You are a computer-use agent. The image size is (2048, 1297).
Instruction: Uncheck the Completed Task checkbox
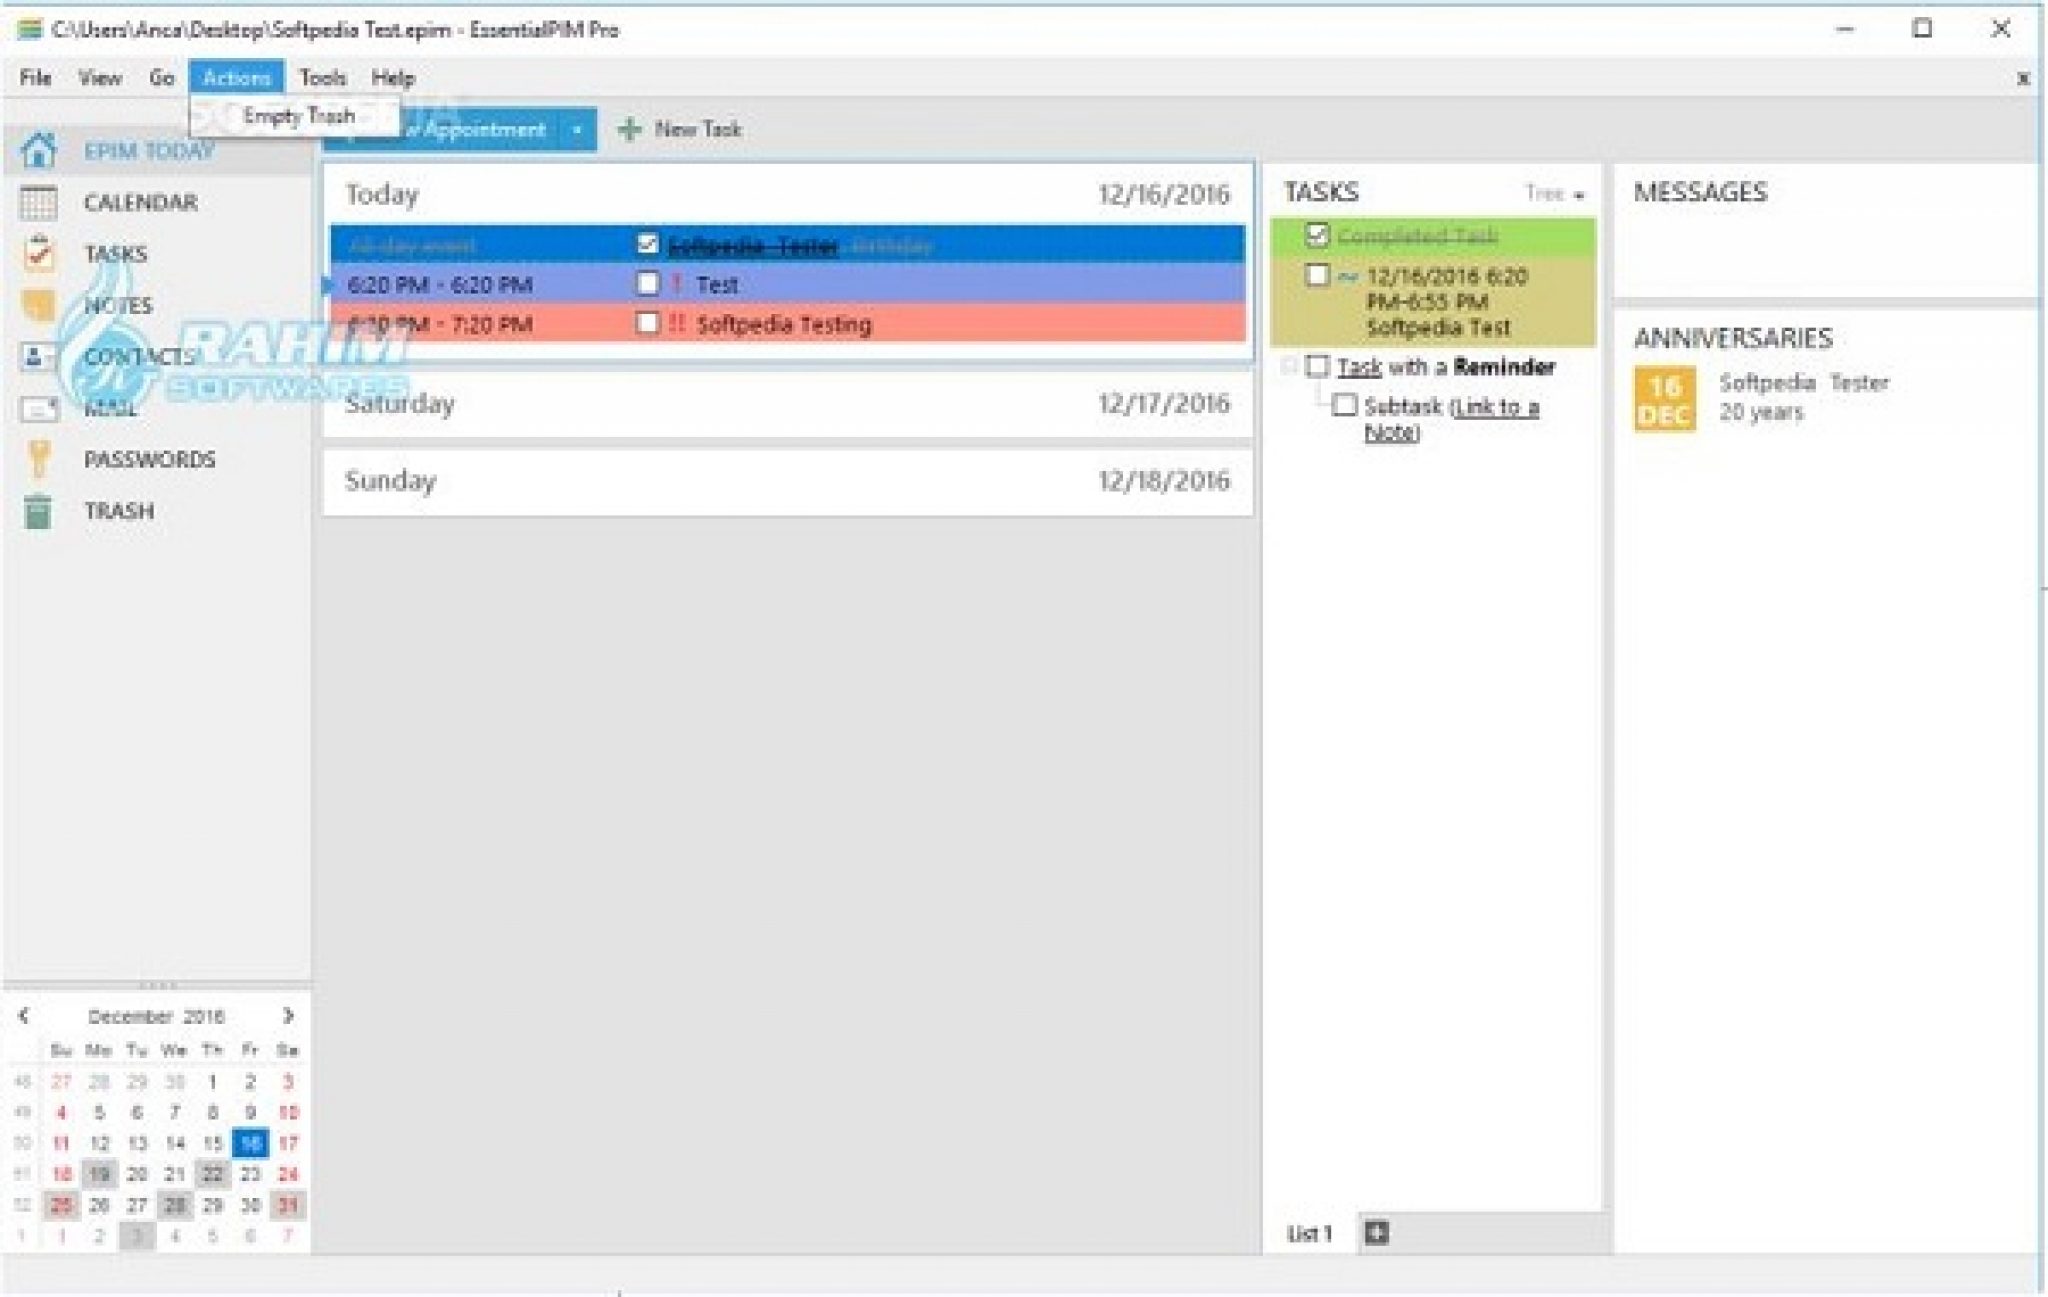1317,235
